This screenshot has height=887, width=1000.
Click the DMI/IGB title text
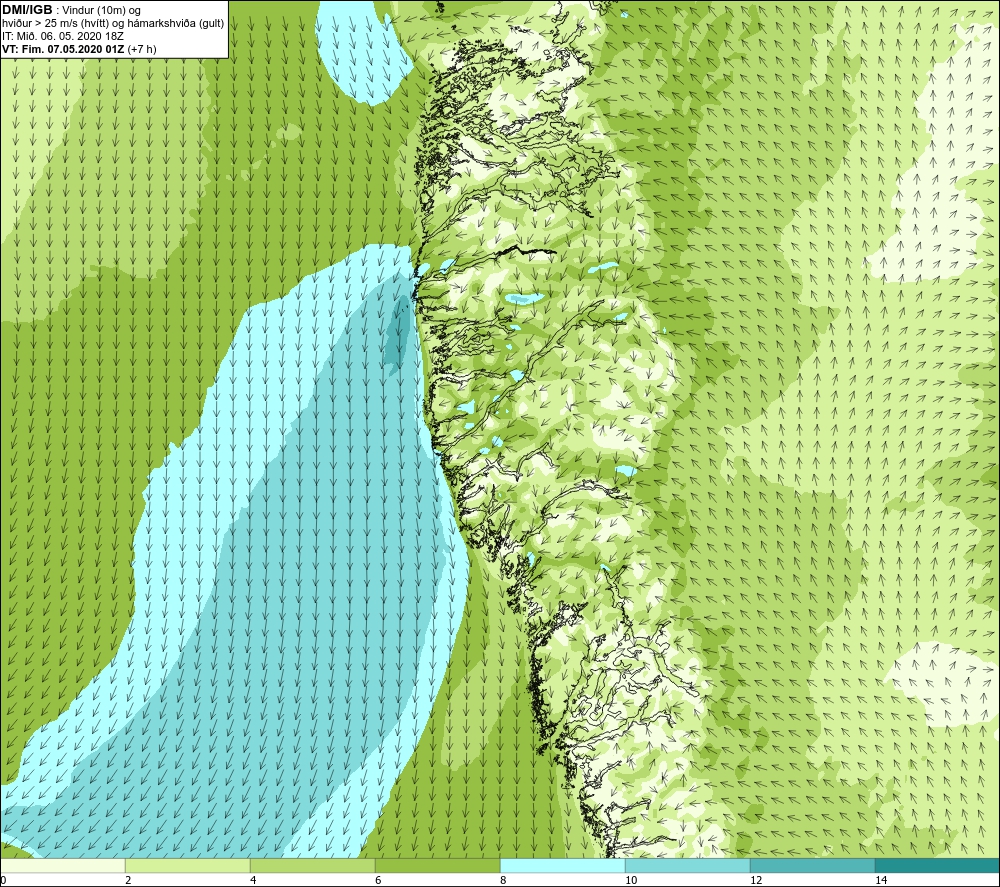pyautogui.click(x=27, y=10)
